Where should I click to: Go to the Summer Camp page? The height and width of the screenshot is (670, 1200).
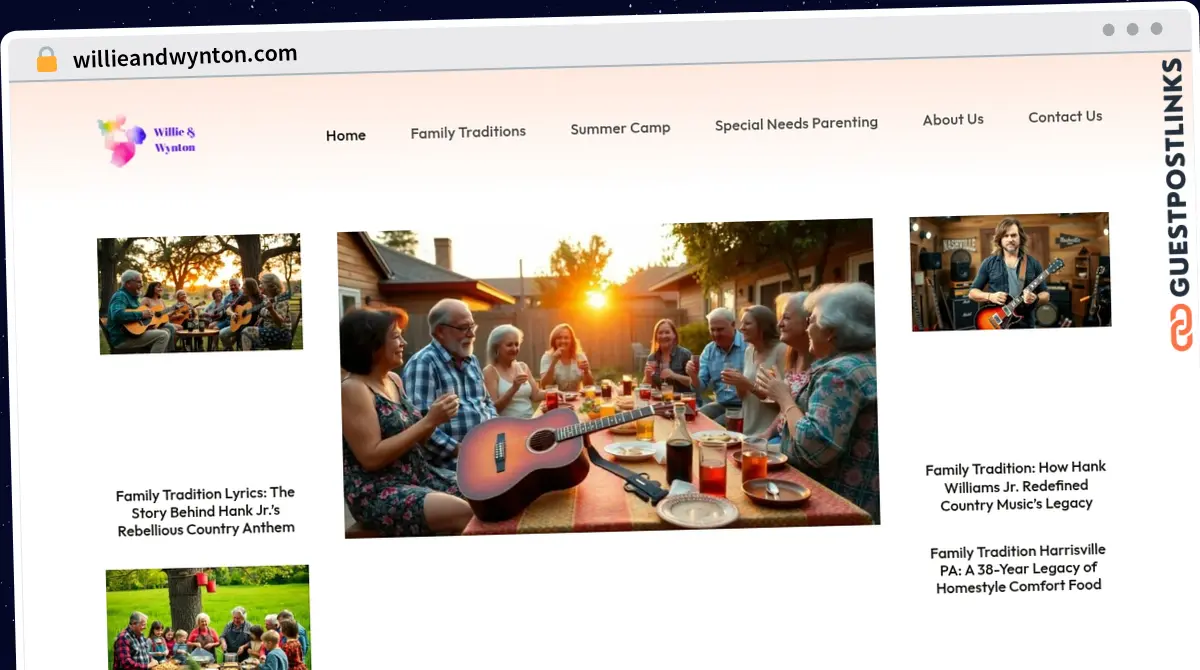[620, 128]
